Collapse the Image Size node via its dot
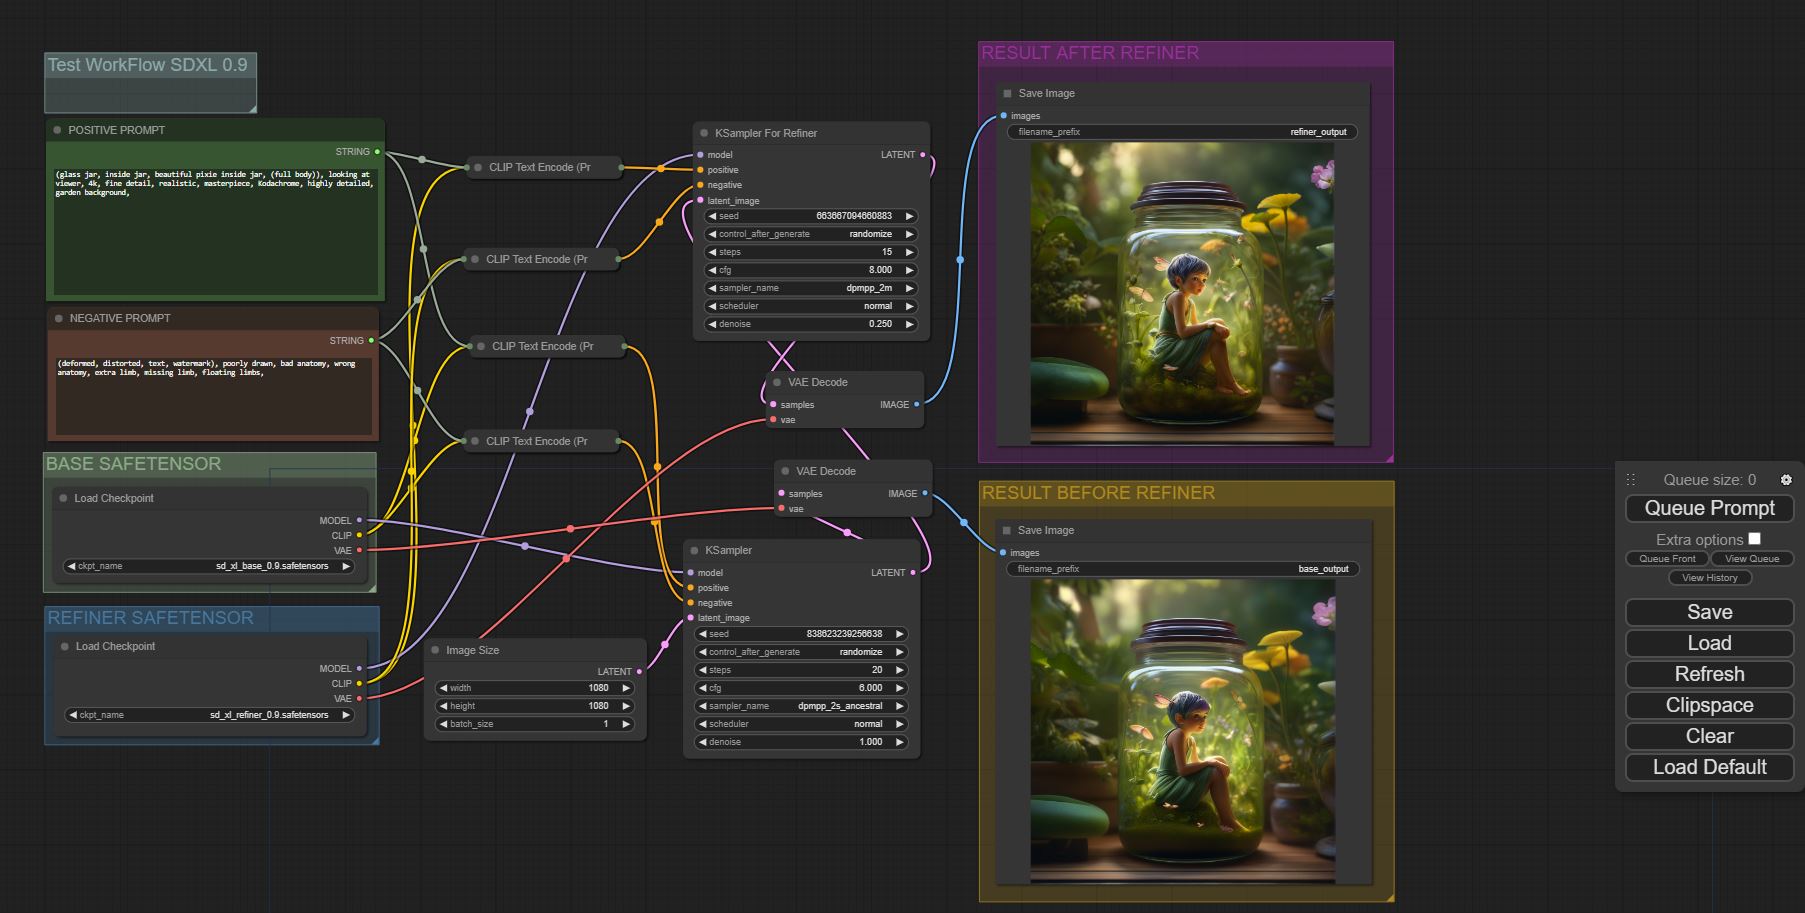Image resolution: width=1805 pixels, height=913 pixels. (x=435, y=650)
